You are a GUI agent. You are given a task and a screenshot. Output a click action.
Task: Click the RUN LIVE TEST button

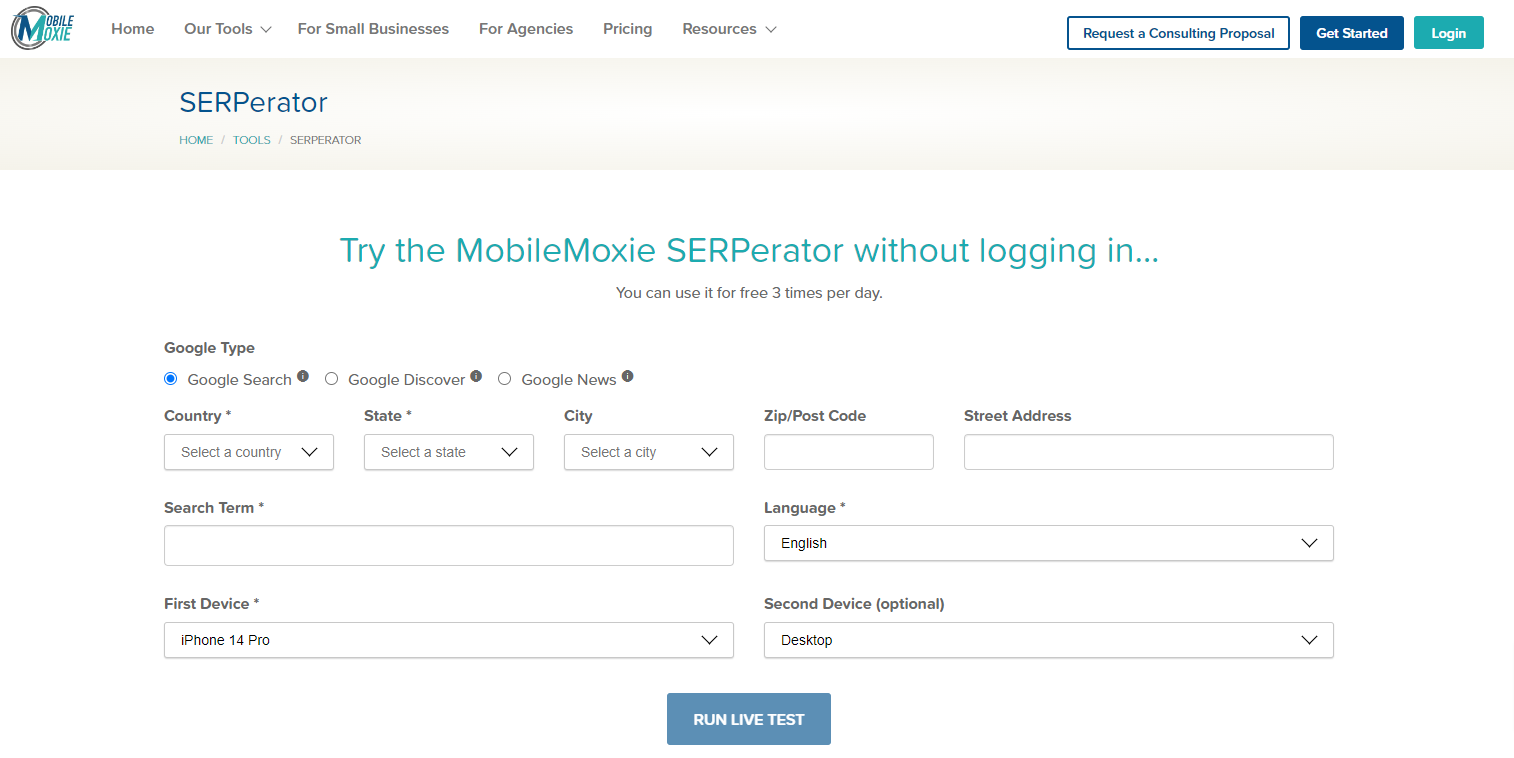point(748,718)
